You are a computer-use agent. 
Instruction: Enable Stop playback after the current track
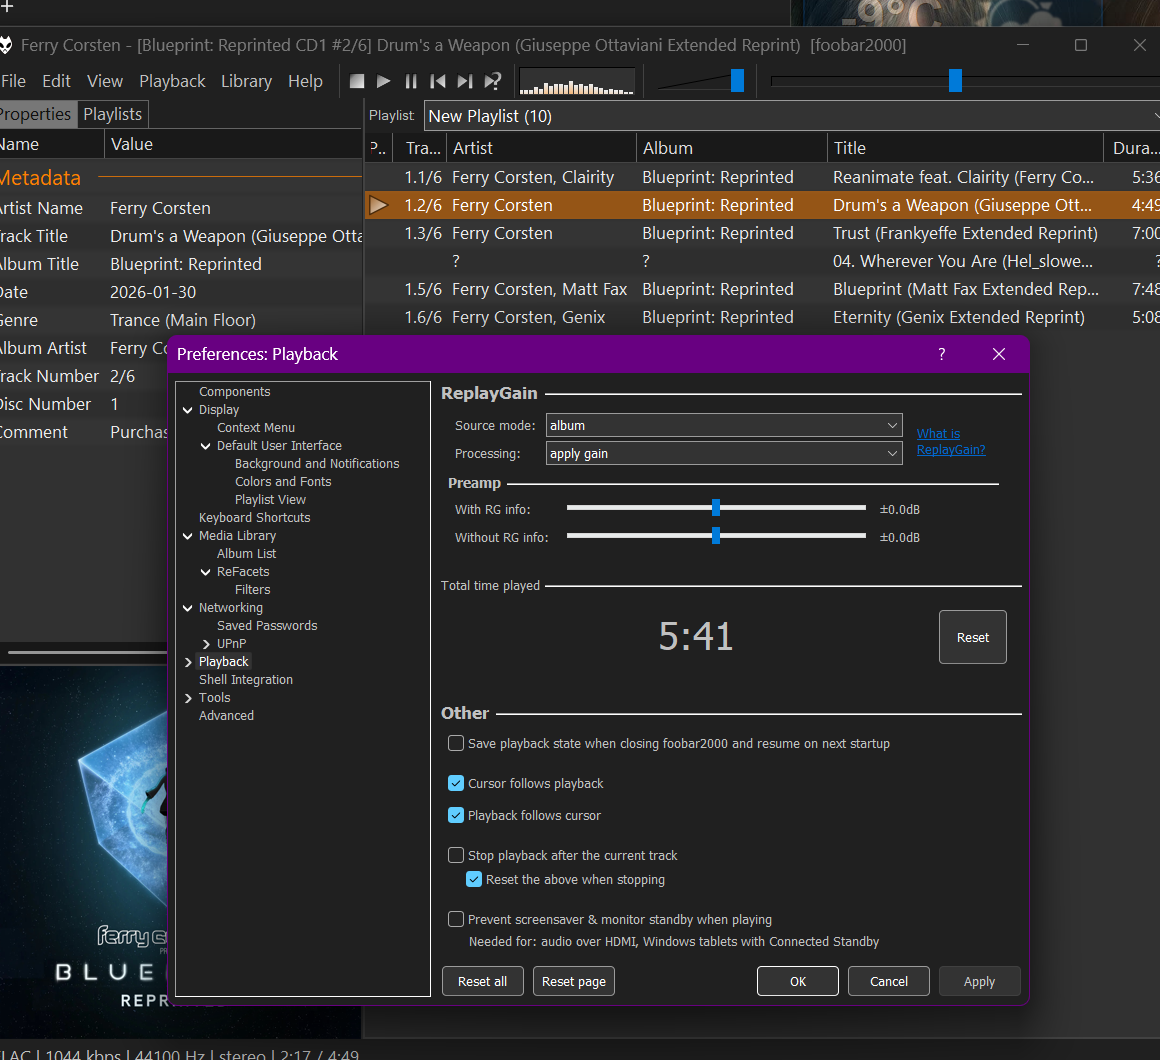coord(456,855)
